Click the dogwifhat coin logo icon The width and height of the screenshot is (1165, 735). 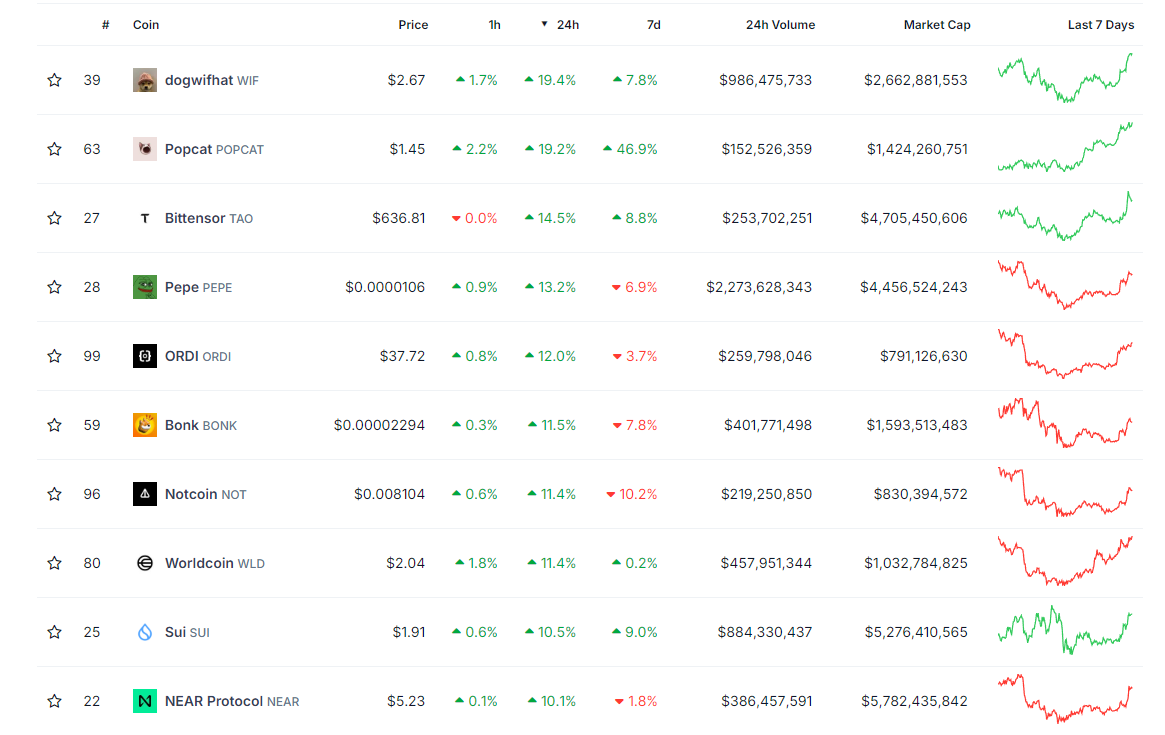click(145, 80)
